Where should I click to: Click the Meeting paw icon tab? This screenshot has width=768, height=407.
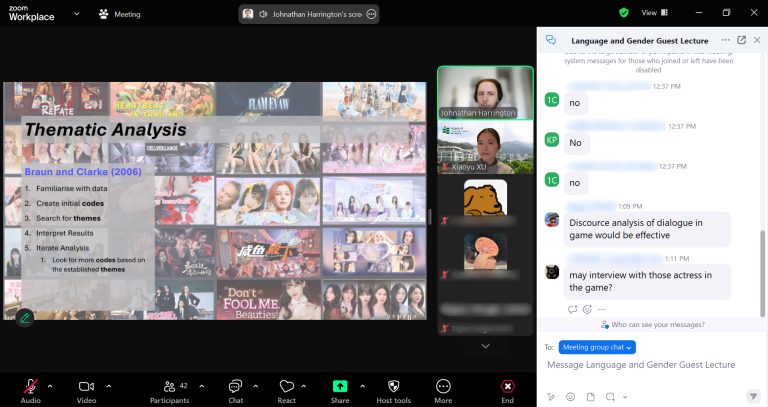coord(120,14)
